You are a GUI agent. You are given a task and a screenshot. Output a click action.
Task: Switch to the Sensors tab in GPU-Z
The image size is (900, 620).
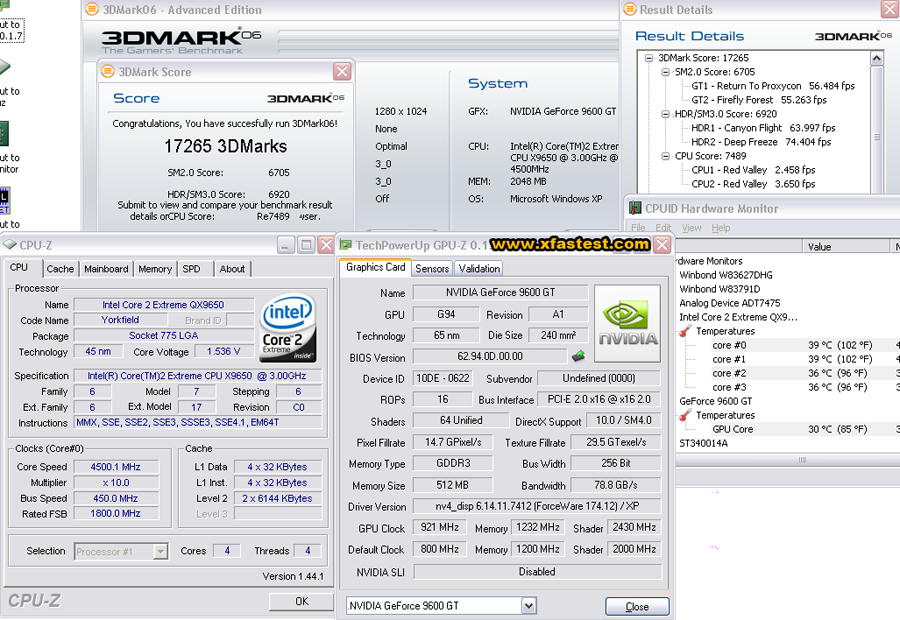click(432, 269)
